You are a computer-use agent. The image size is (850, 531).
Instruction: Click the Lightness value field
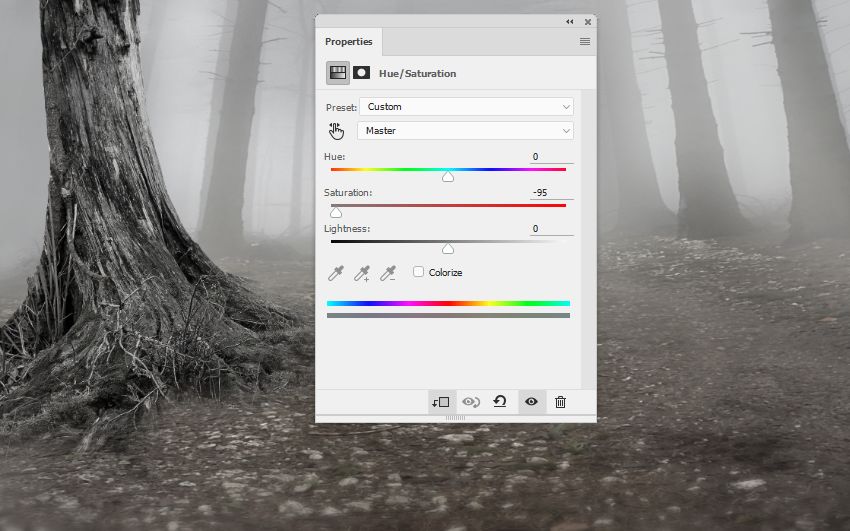click(551, 229)
